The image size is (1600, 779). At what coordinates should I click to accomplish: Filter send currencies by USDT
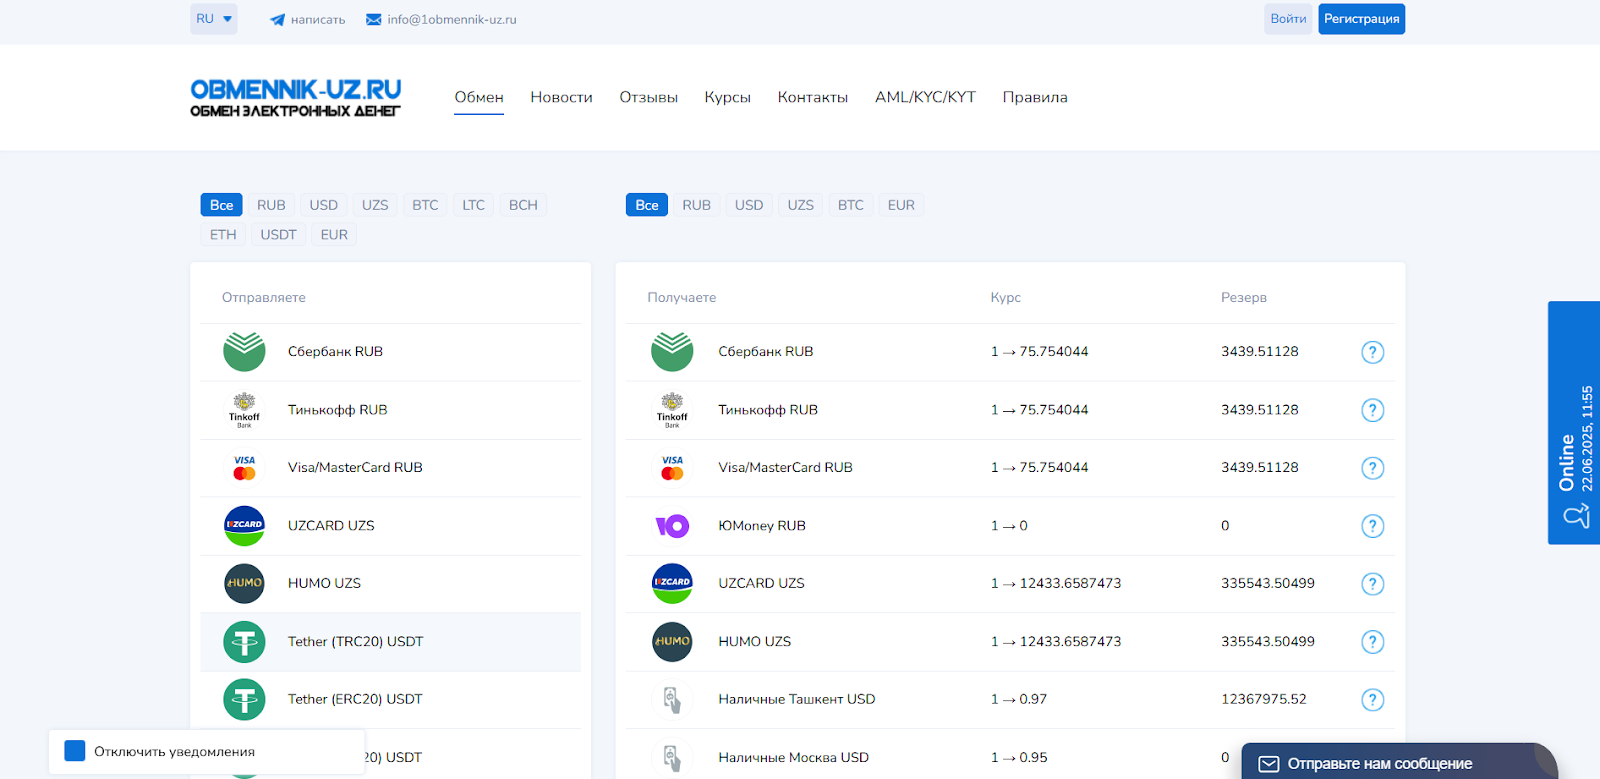[278, 235]
